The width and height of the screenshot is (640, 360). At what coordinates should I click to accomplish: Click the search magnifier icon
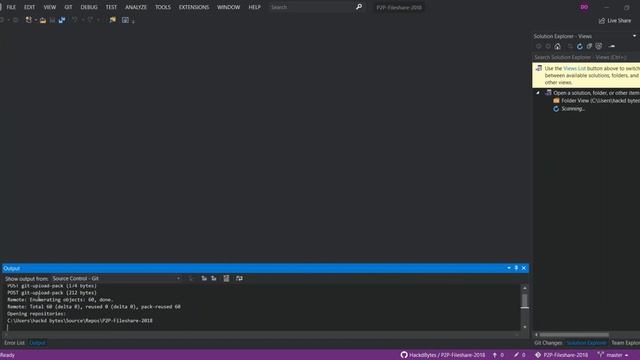(x=359, y=7)
